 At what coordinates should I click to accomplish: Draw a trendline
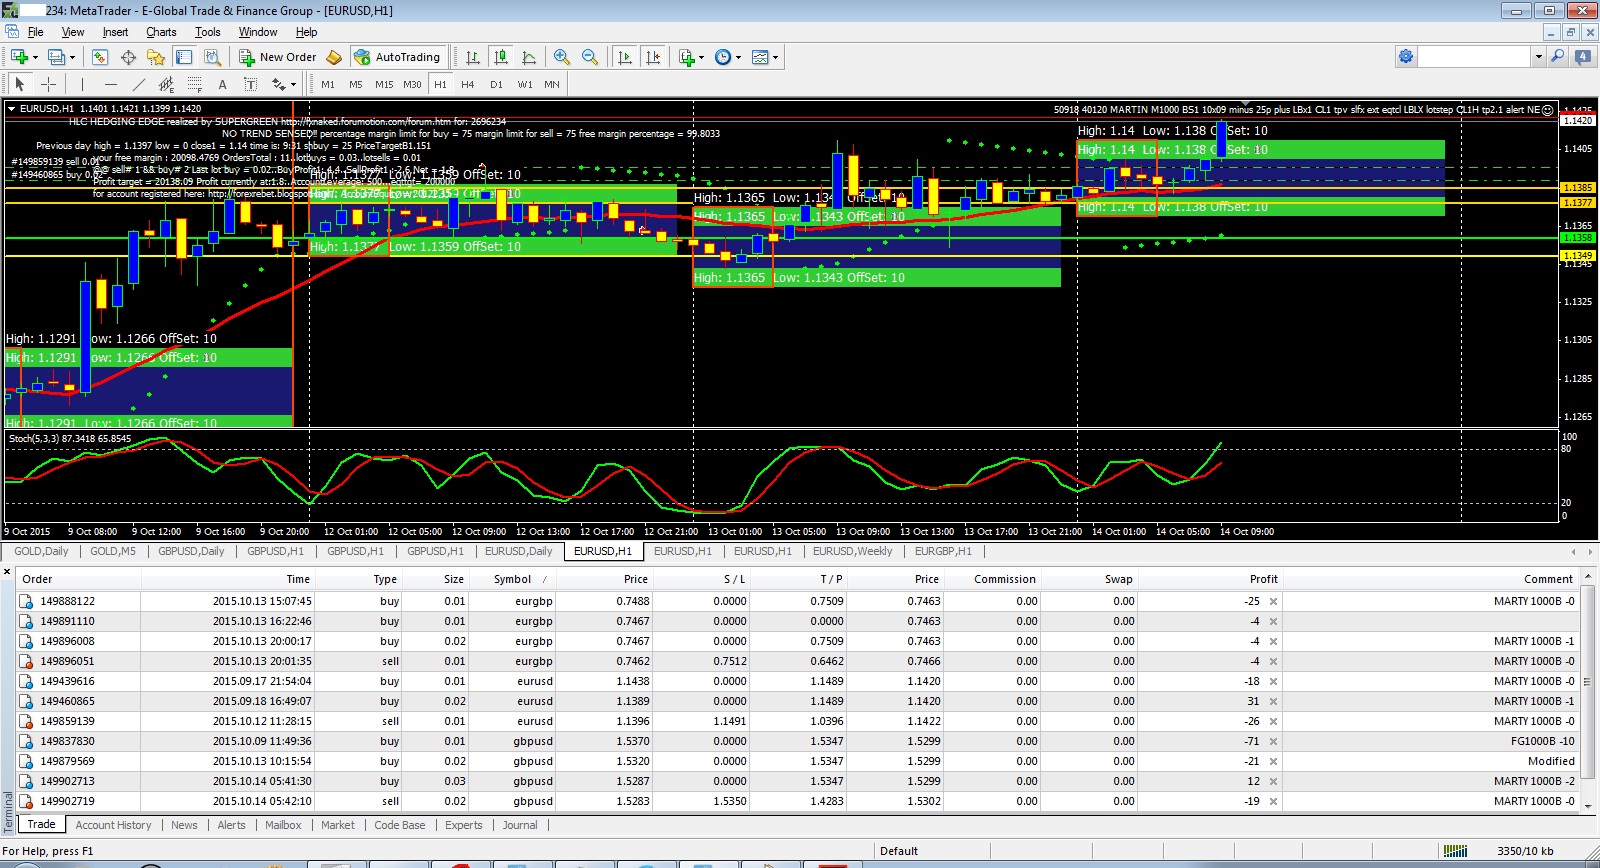tap(138, 84)
